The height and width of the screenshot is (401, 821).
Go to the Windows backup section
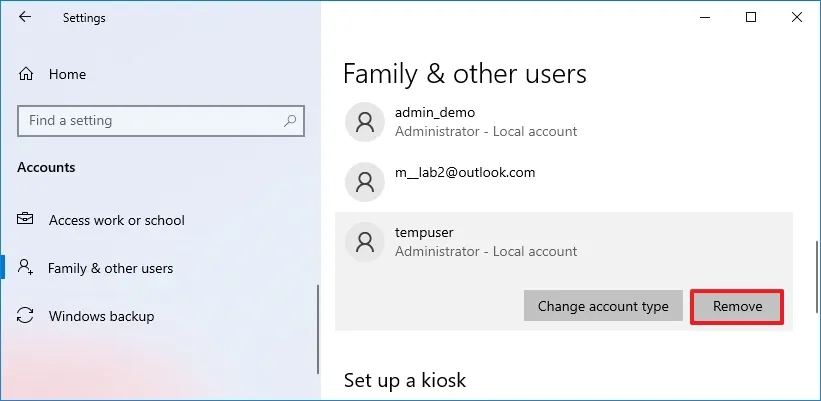101,316
